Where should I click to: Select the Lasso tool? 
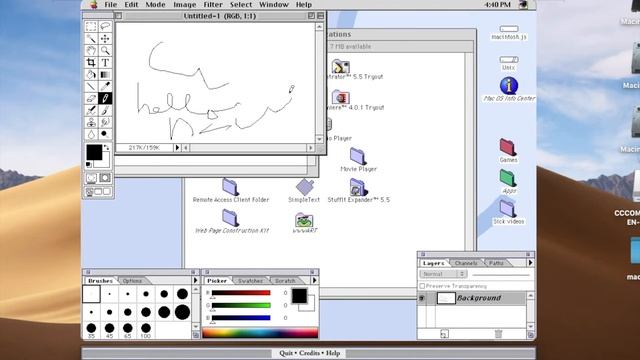[105, 27]
